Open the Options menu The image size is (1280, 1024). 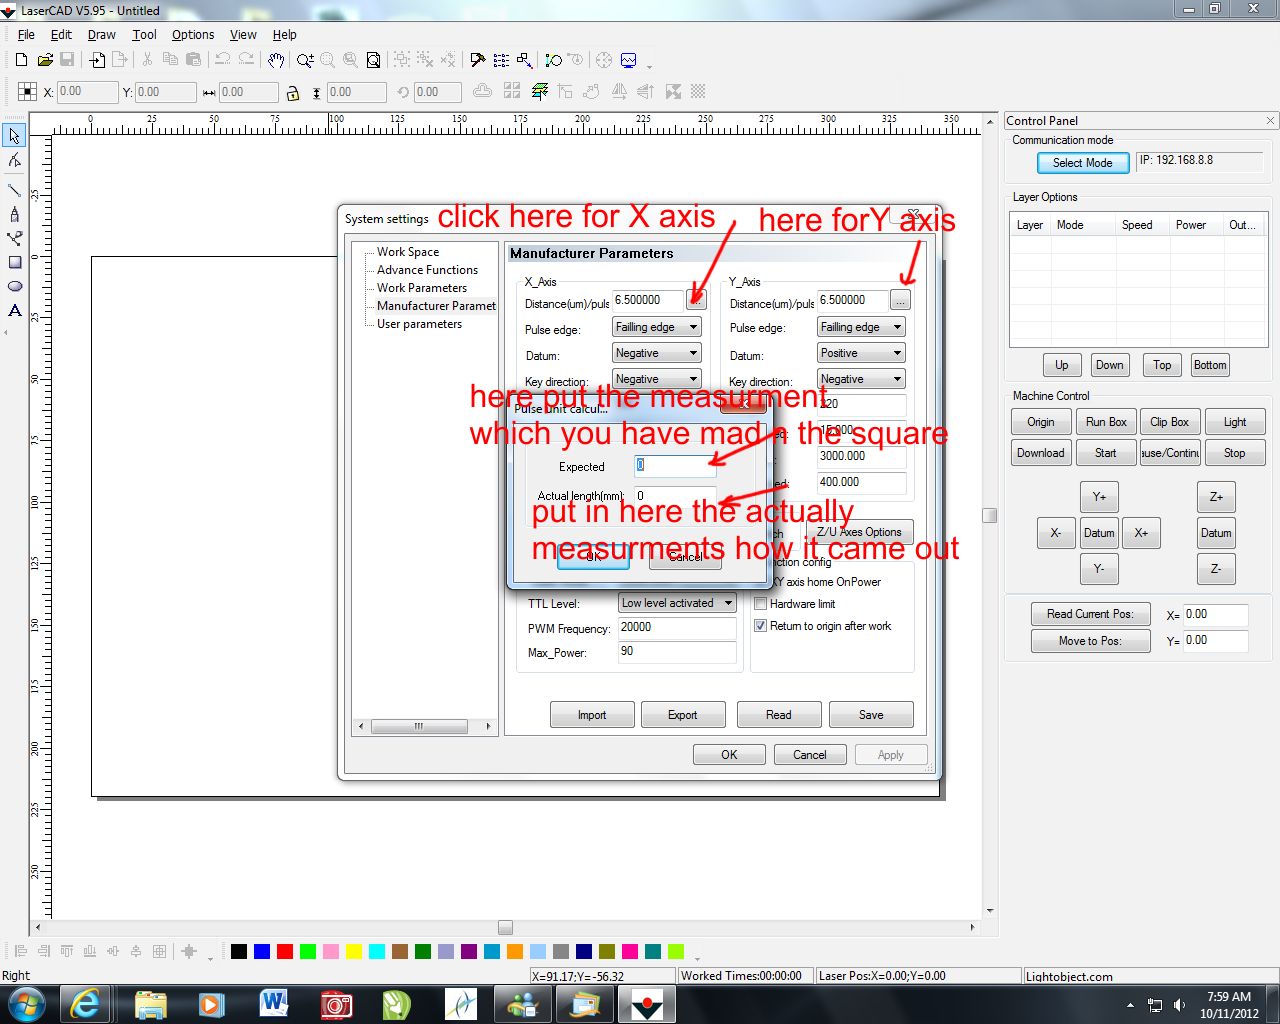[x=192, y=34]
